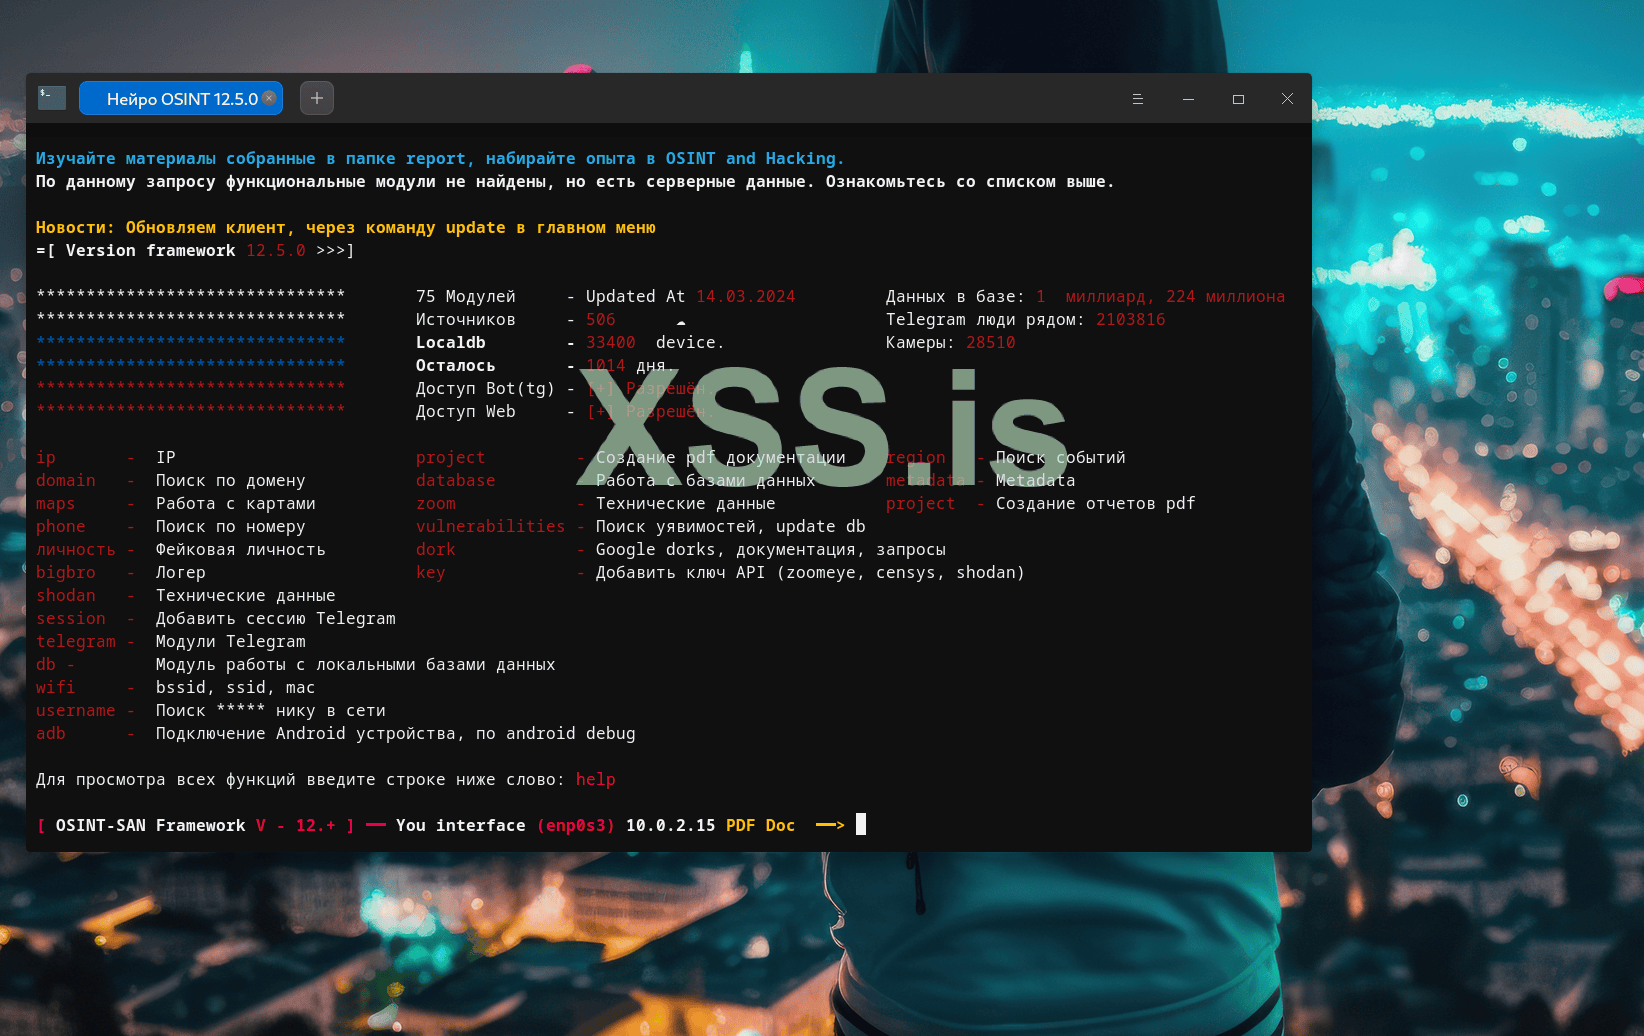Click the 'Источников' label
Image resolution: width=1644 pixels, height=1036 pixels.
tap(466, 319)
